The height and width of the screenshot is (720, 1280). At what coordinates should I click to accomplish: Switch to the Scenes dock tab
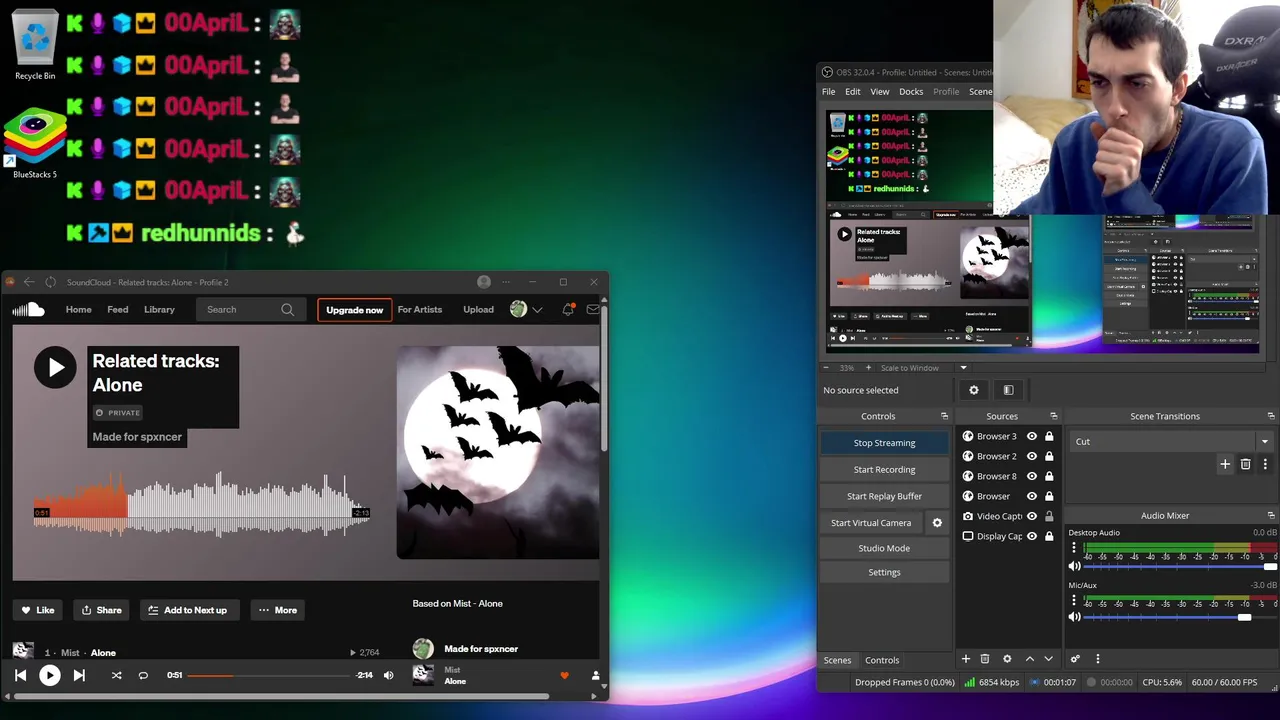coord(837,660)
